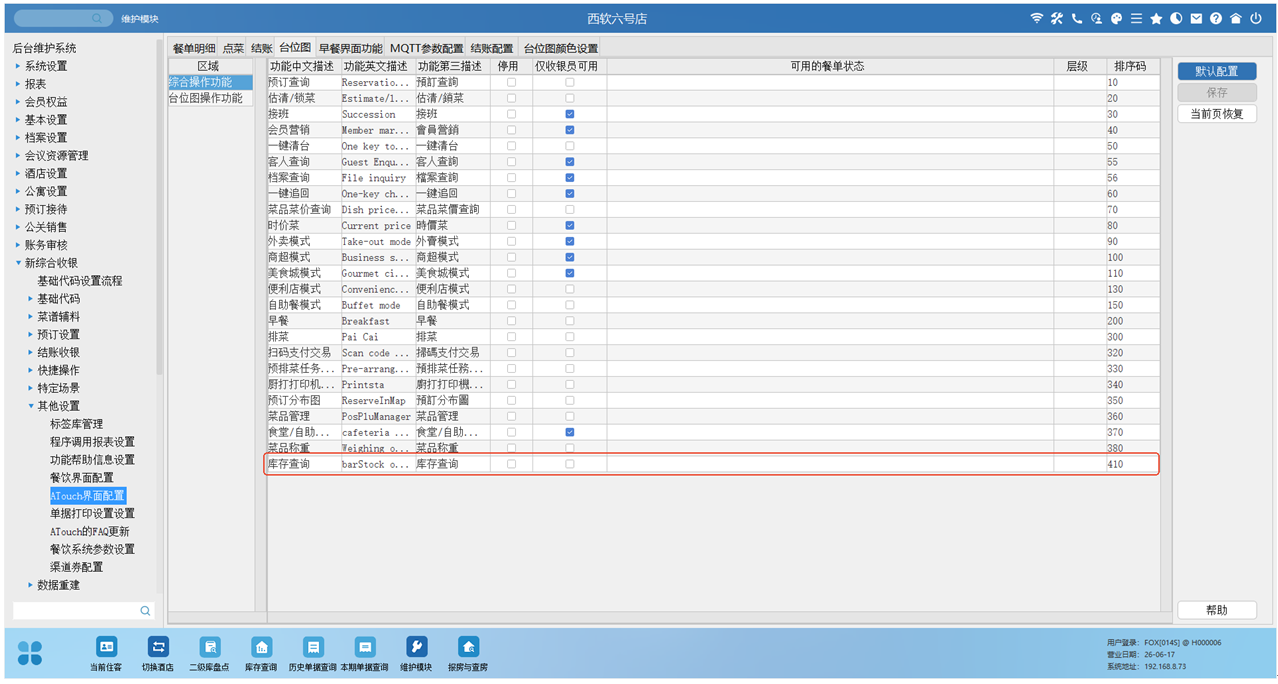Expand 会员权益 tree node
The height and width of the screenshot is (684, 1278).
tap(17, 102)
